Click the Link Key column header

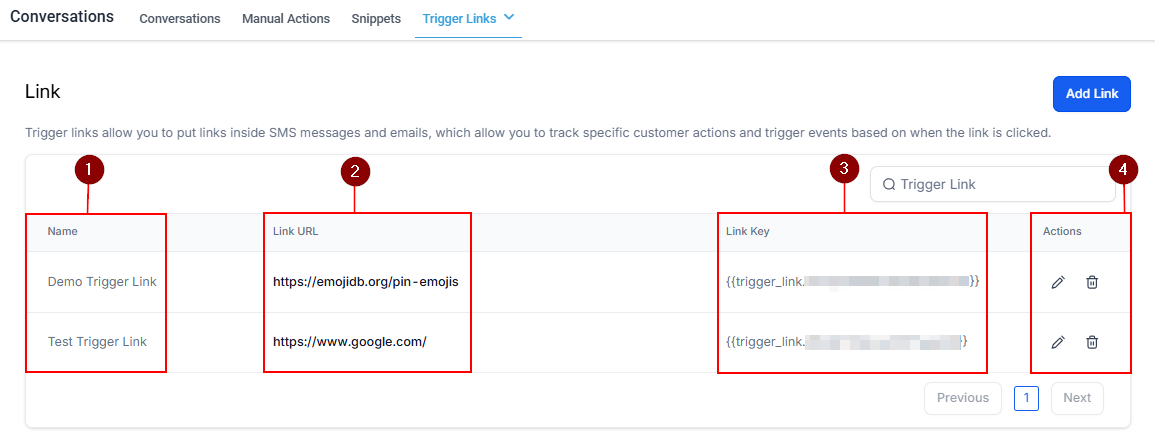[x=747, y=232]
